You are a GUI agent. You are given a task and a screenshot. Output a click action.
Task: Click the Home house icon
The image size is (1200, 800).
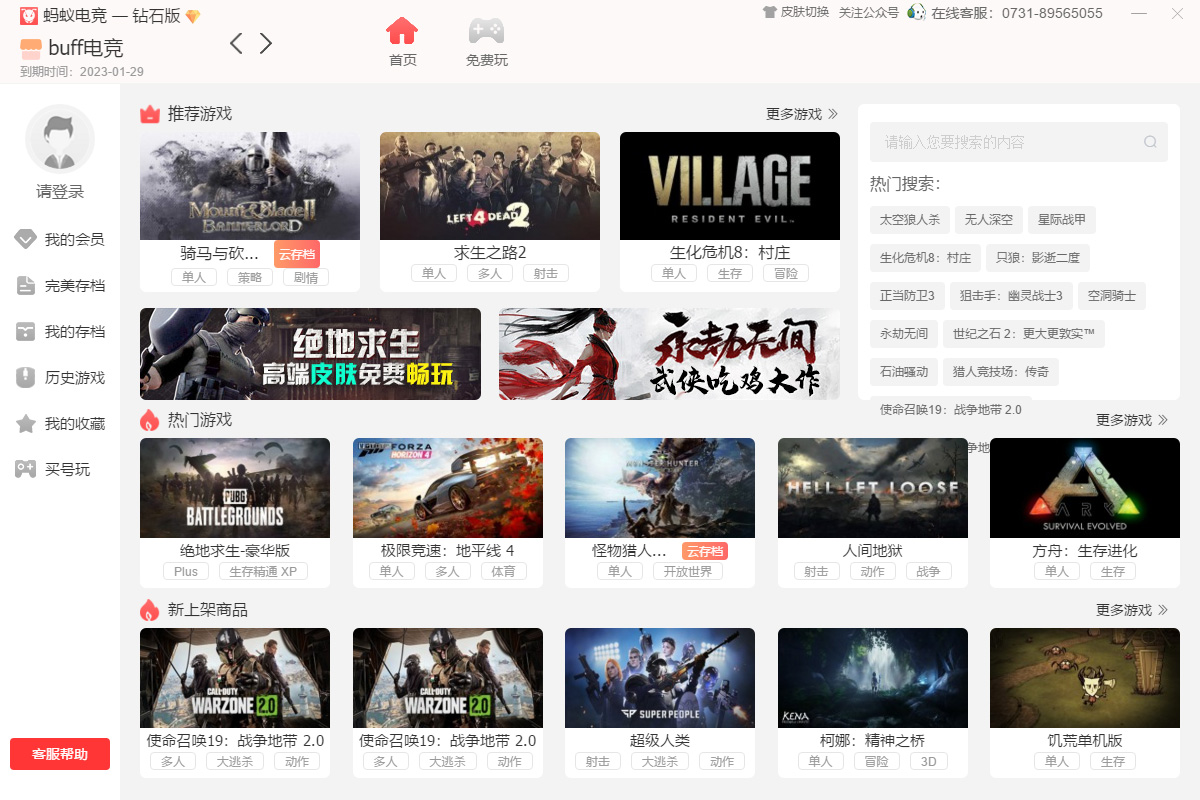(x=402, y=31)
